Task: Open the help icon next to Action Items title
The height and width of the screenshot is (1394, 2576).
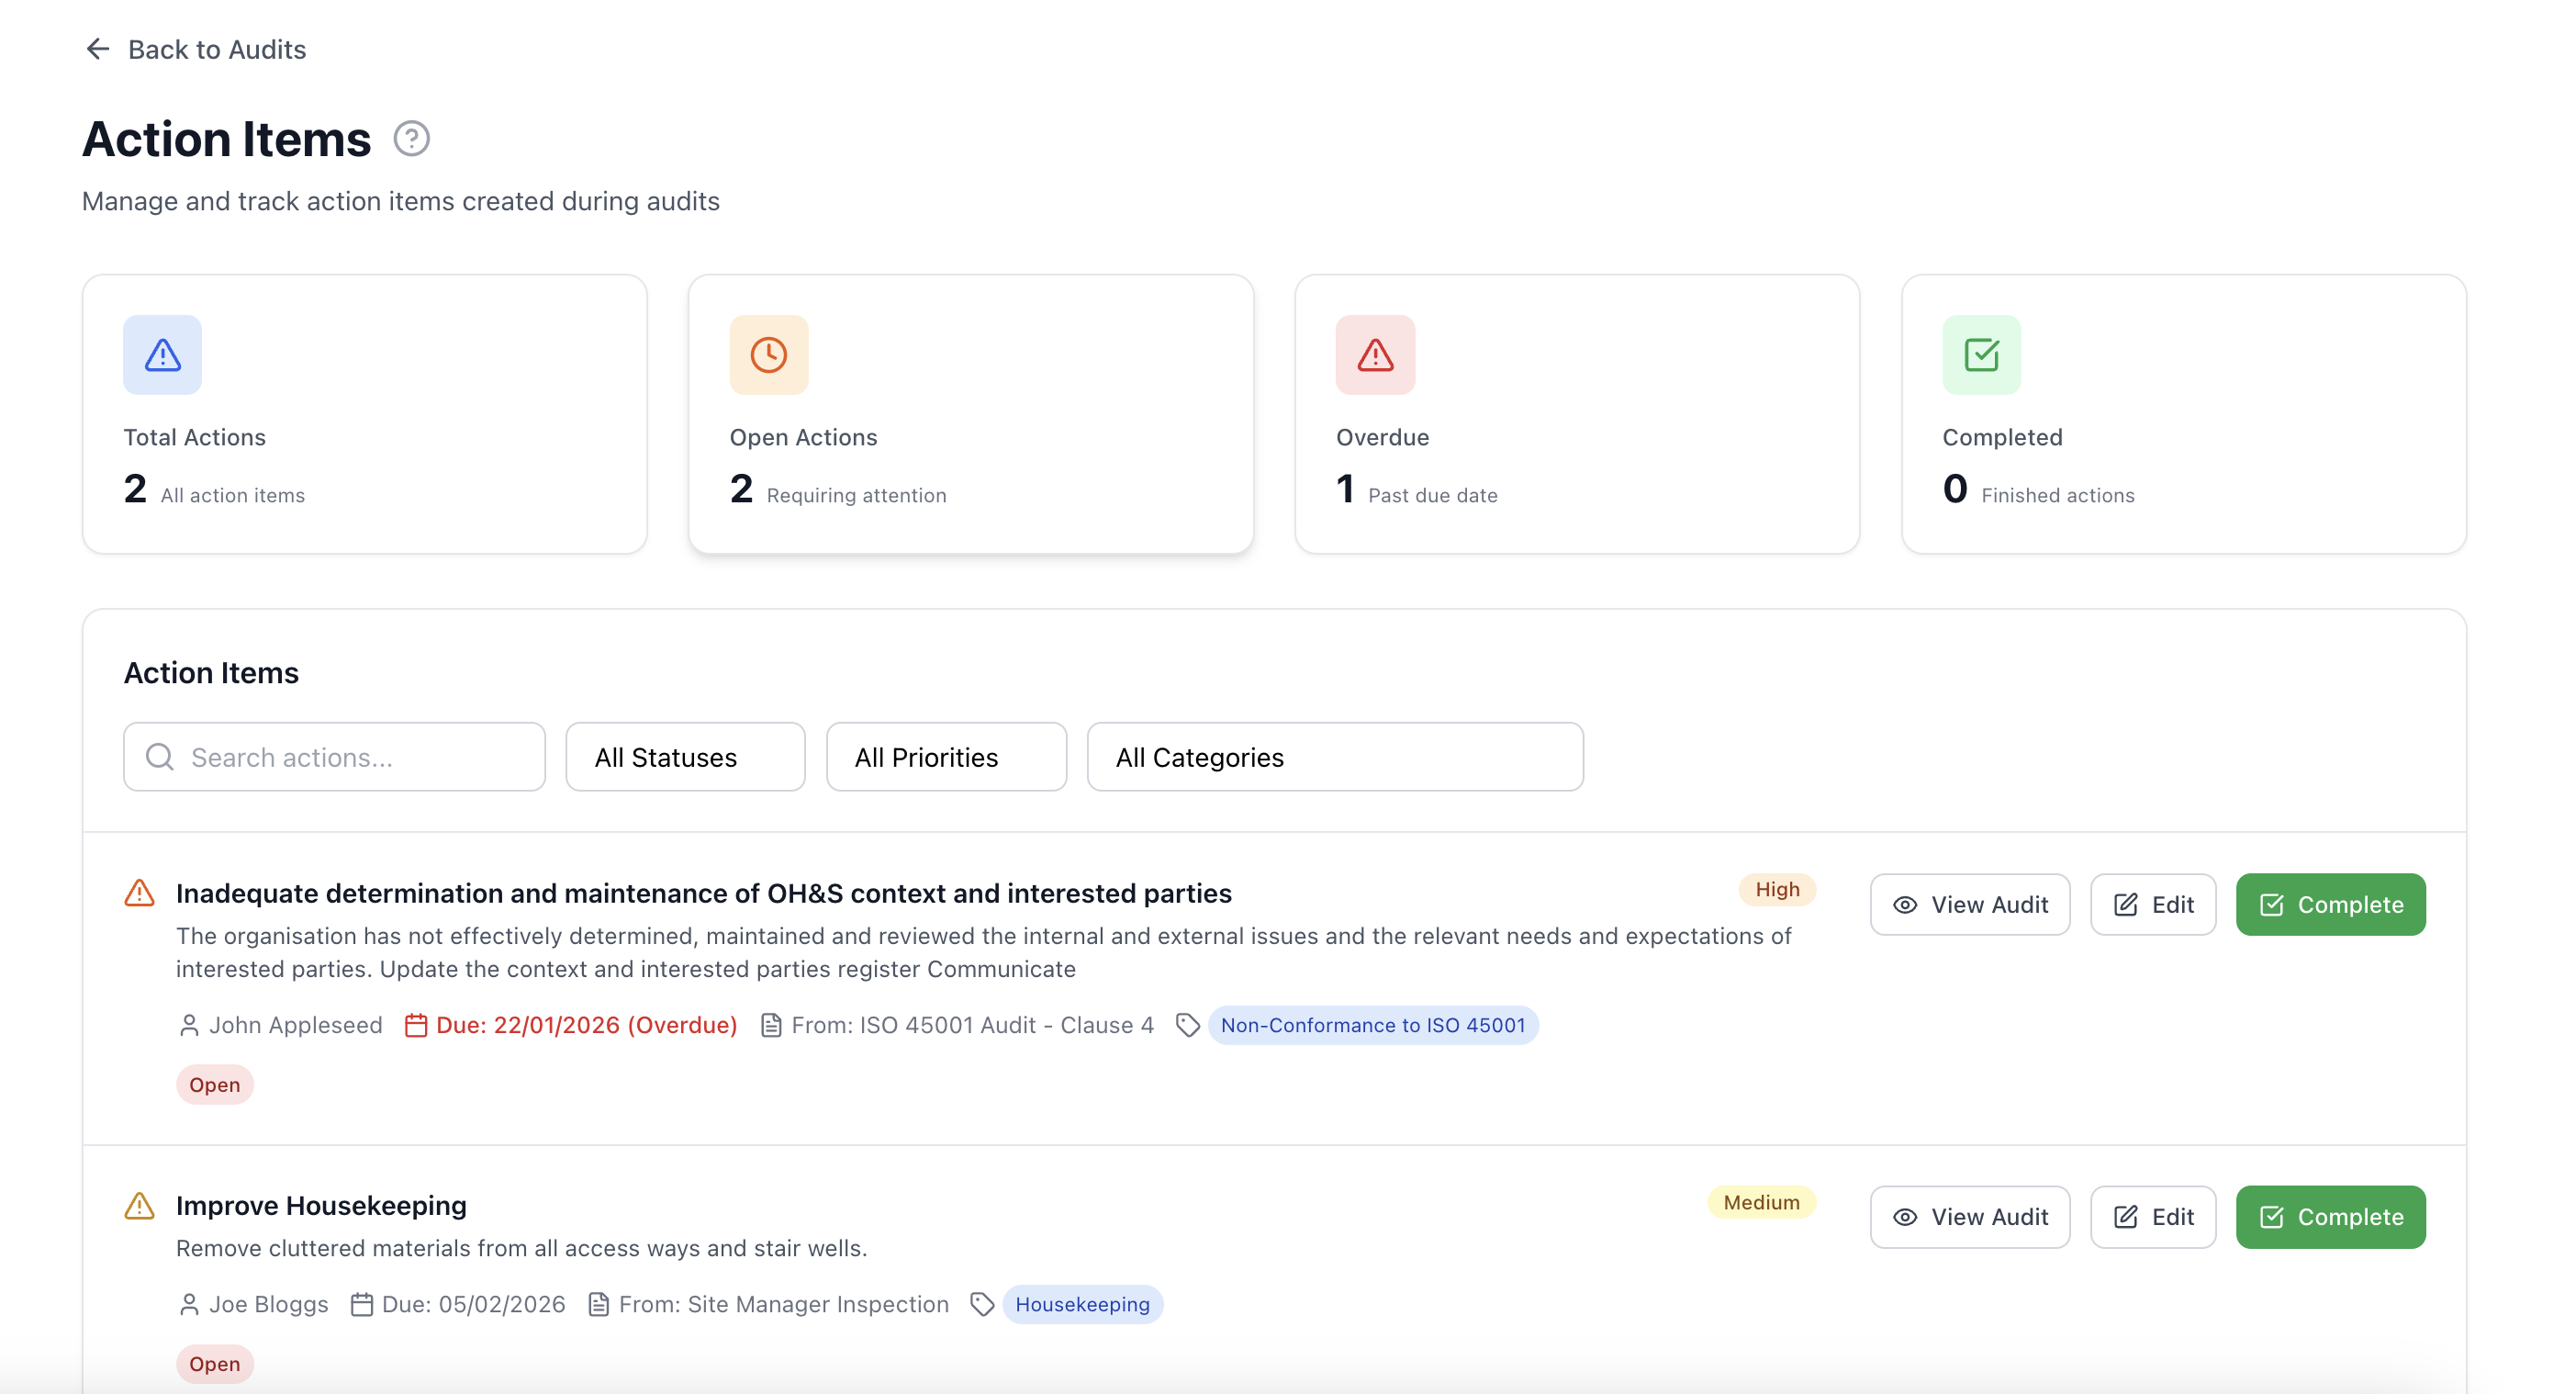Action: pos(410,137)
